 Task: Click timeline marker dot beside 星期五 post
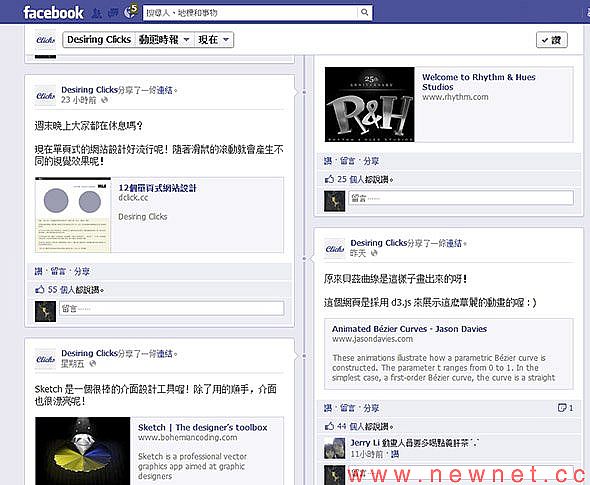click(x=304, y=356)
